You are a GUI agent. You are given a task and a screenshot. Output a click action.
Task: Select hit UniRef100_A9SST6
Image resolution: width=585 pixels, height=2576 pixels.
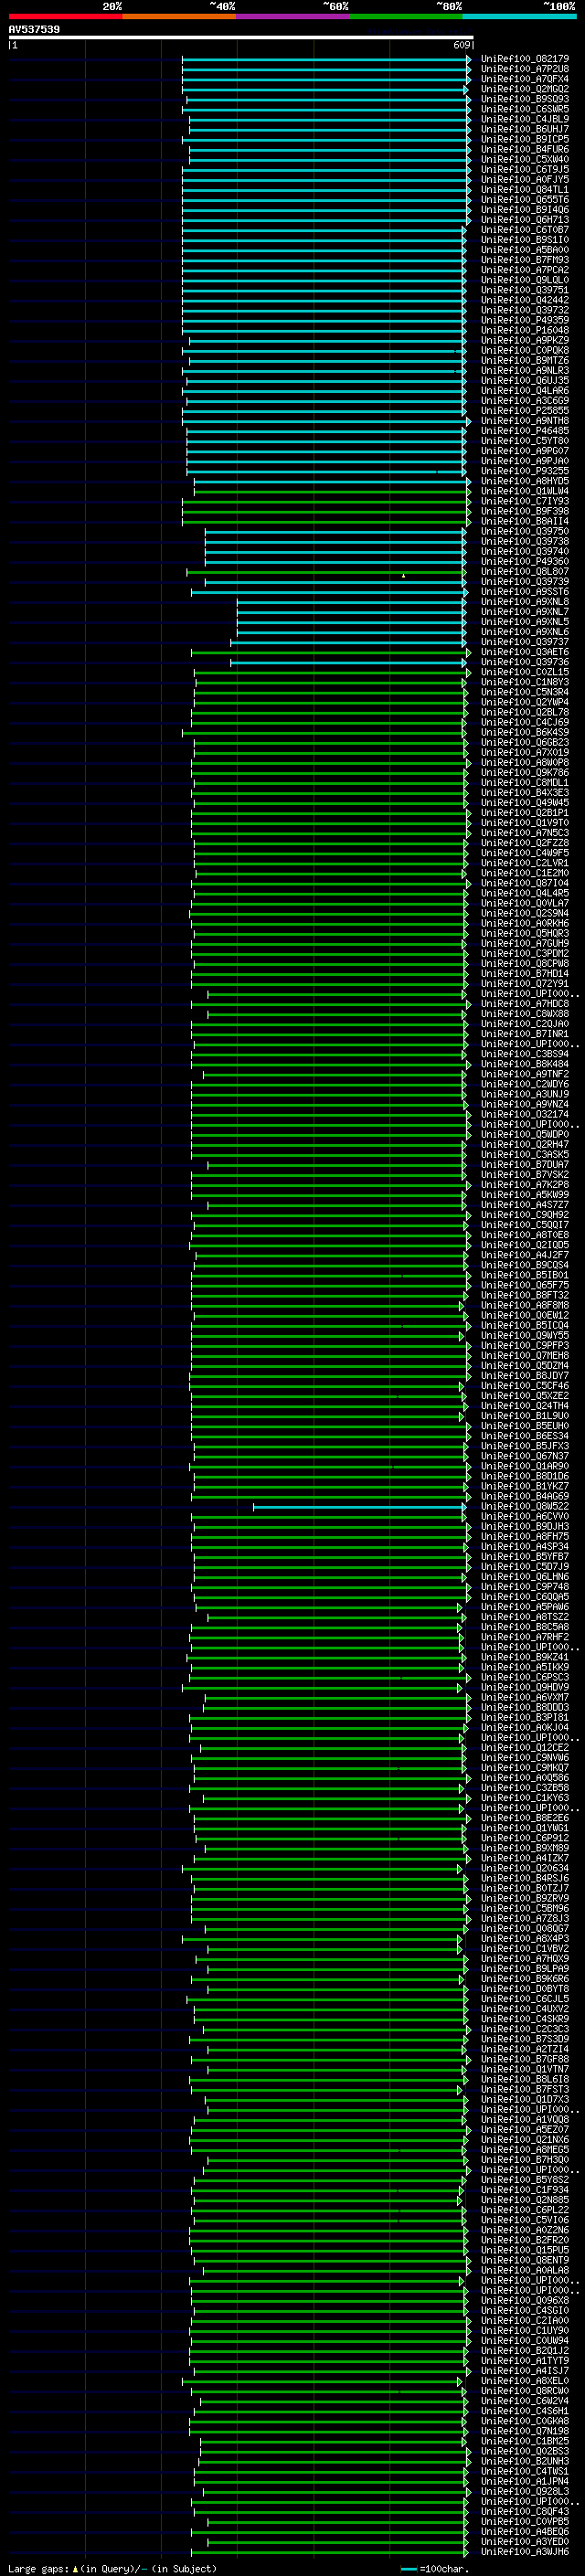coord(525,592)
